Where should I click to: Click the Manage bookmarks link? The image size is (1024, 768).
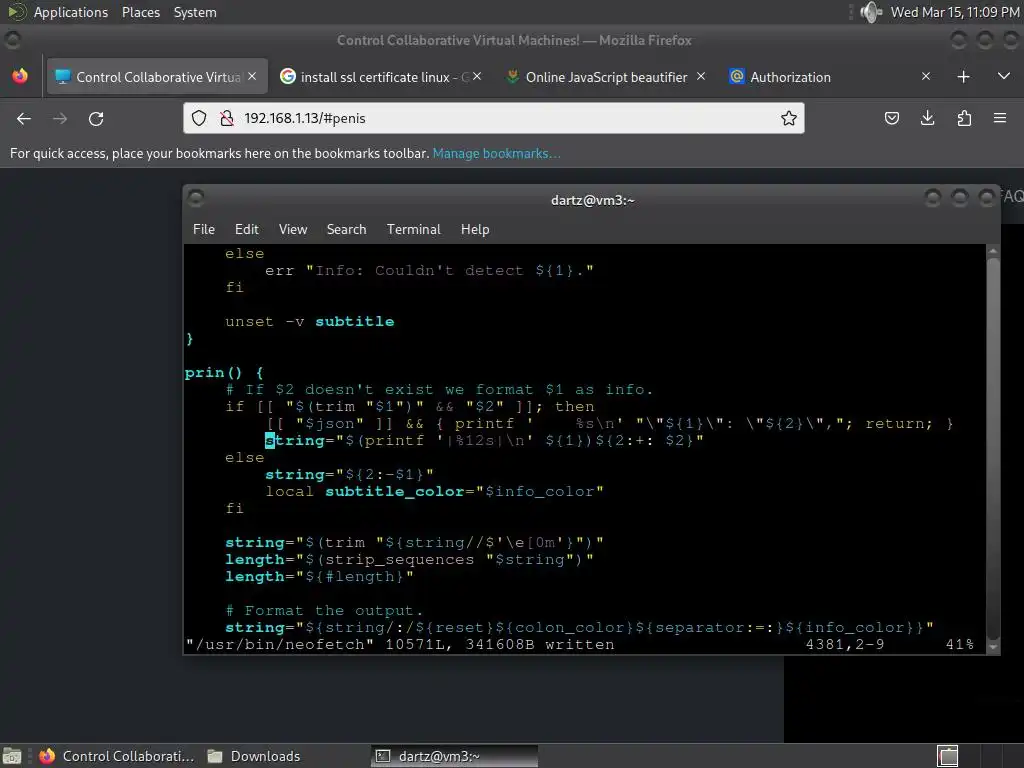(x=496, y=153)
